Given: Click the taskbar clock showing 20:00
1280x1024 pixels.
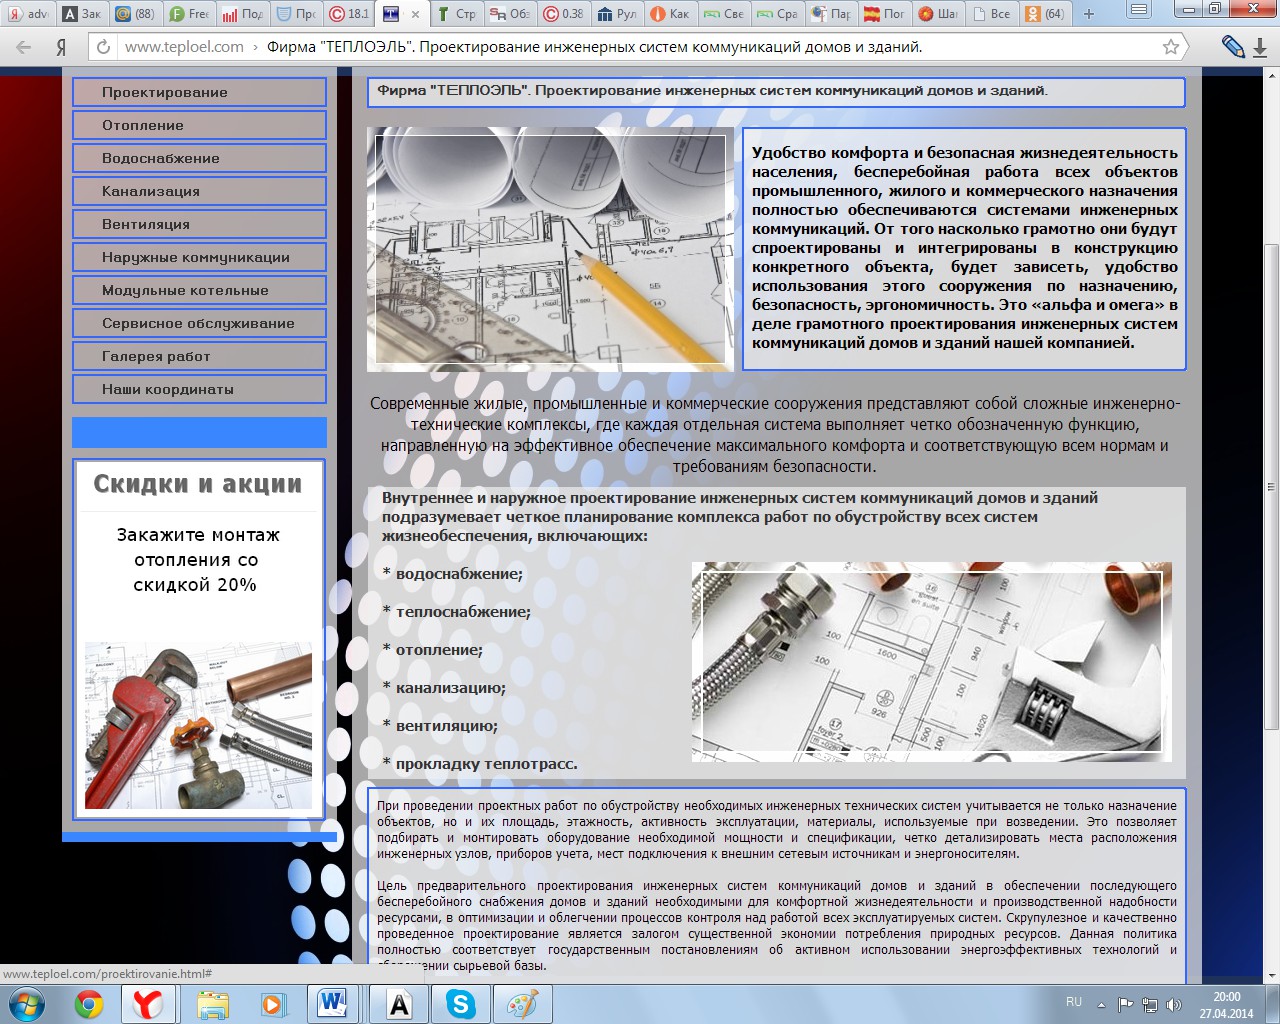Looking at the screenshot, I should (1227, 1005).
